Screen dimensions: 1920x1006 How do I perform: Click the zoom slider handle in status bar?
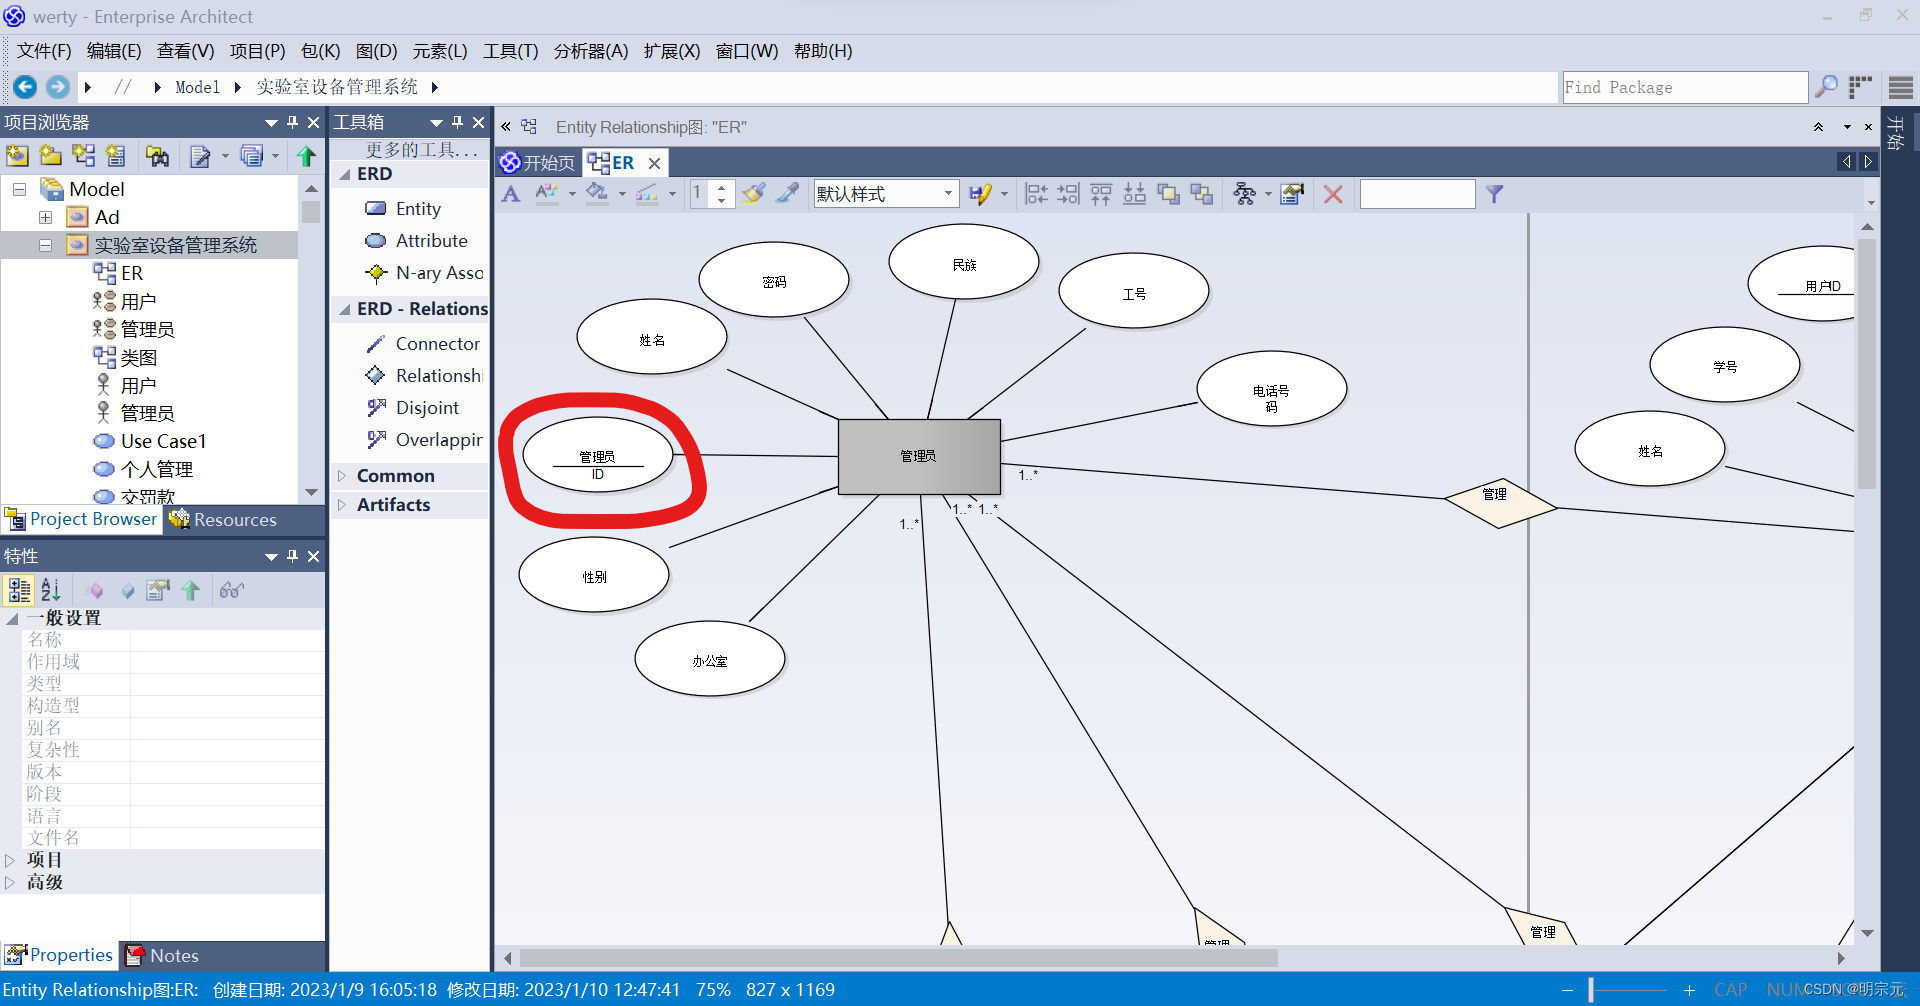[1590, 990]
